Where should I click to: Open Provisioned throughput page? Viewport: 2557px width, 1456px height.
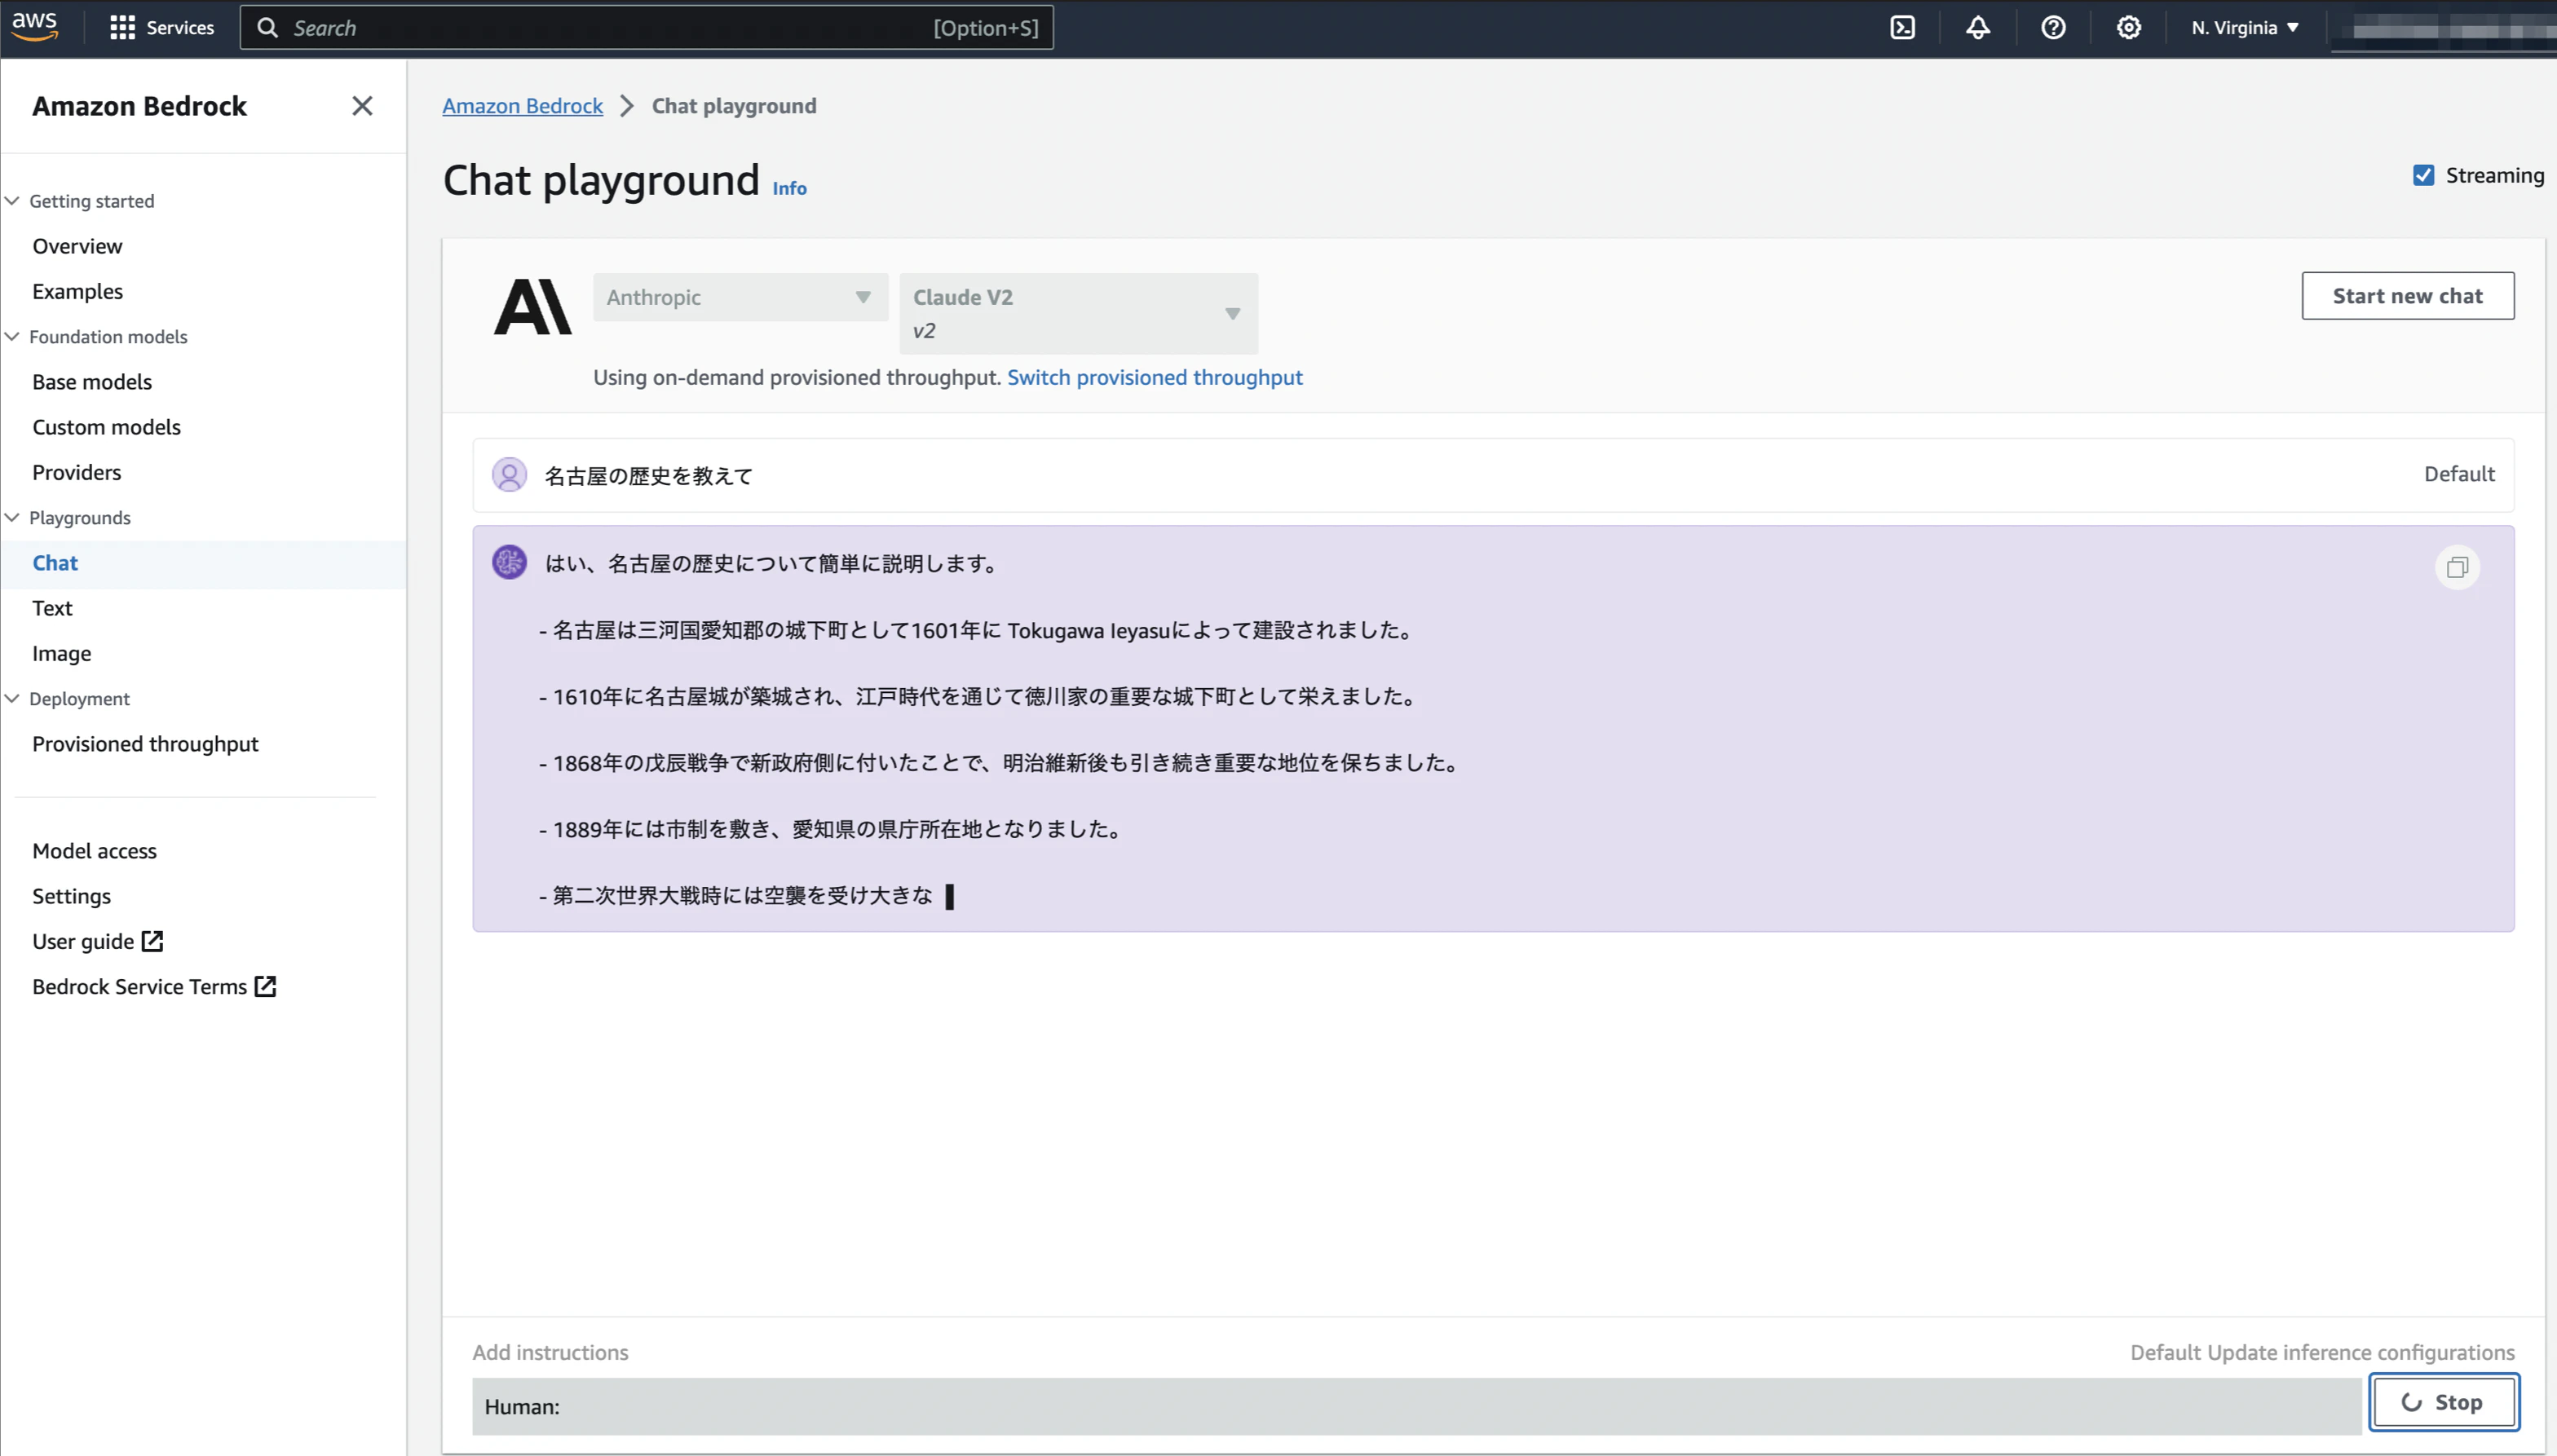pos(145,744)
